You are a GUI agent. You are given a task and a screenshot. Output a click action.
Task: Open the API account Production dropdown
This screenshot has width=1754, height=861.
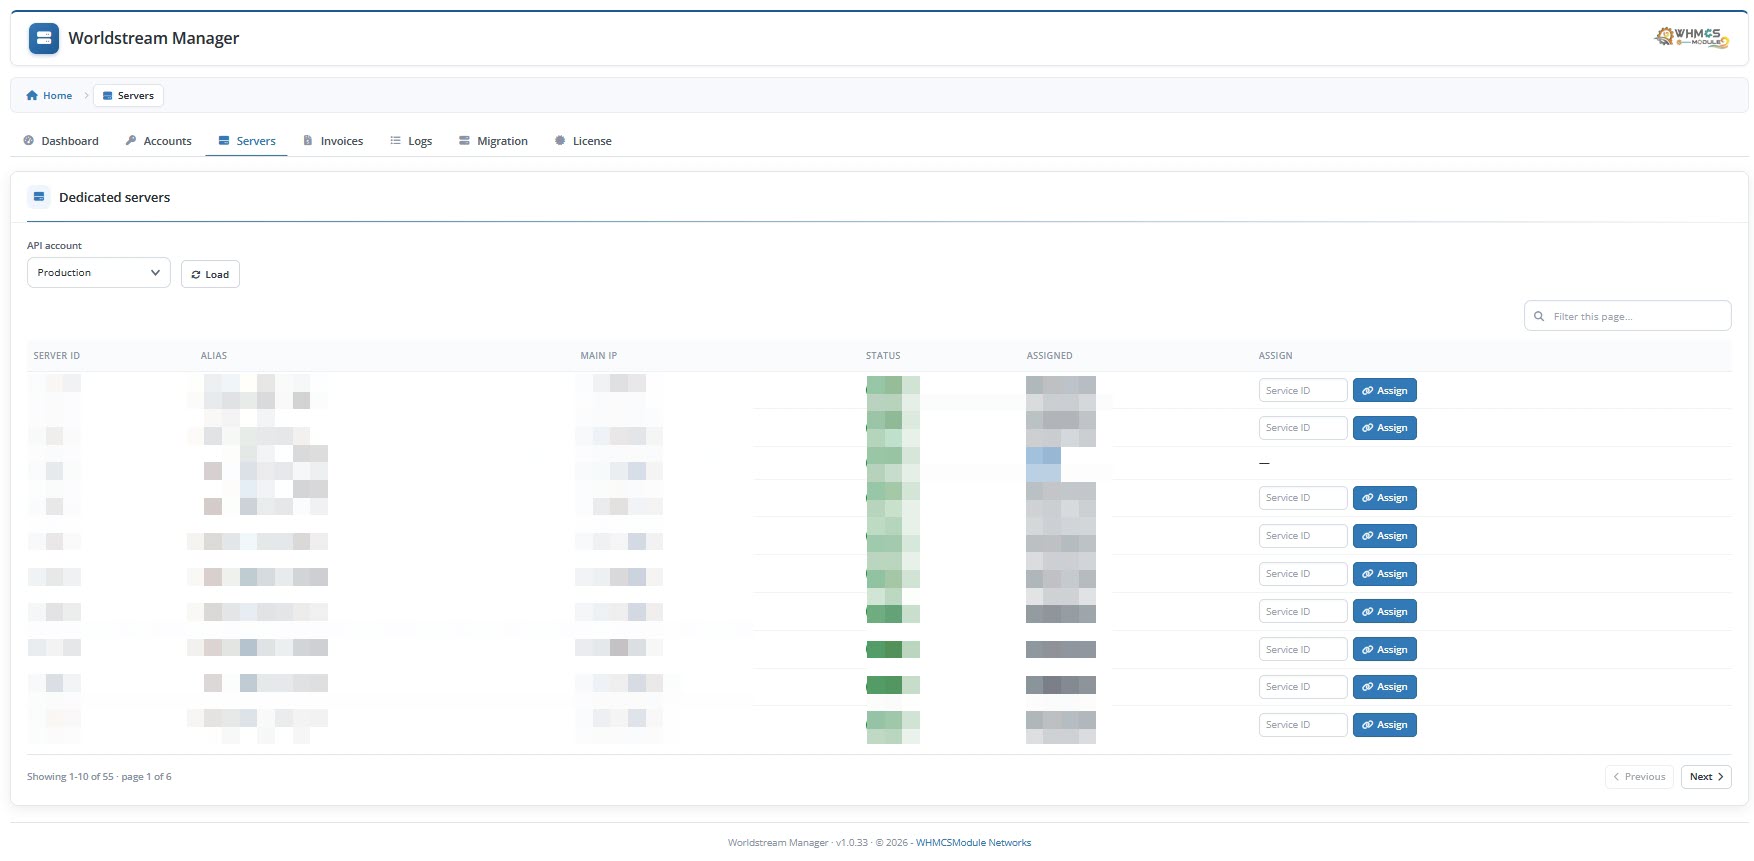click(x=99, y=273)
